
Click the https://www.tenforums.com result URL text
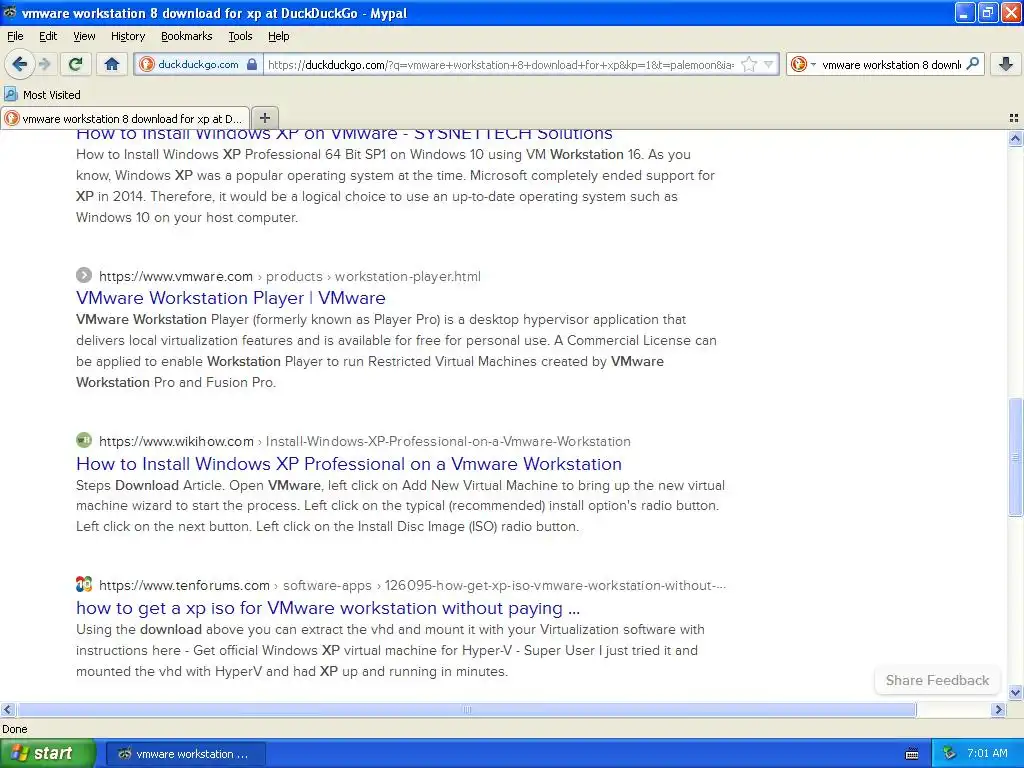pyautogui.click(x=184, y=585)
